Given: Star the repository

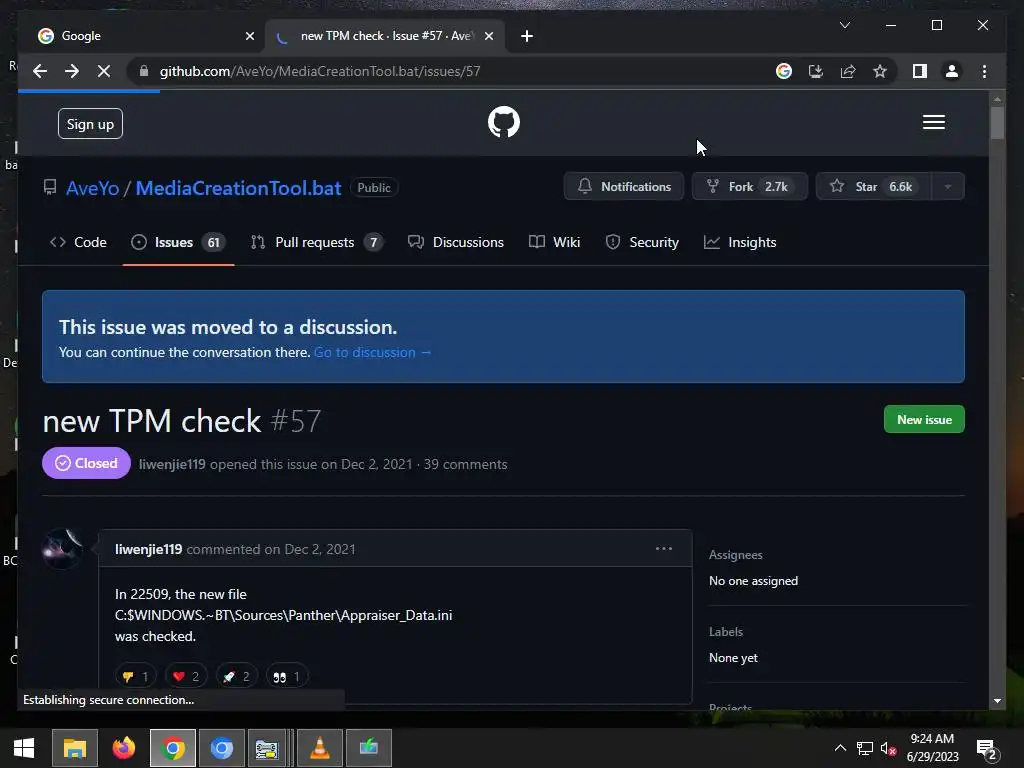Looking at the screenshot, I should [x=874, y=187].
